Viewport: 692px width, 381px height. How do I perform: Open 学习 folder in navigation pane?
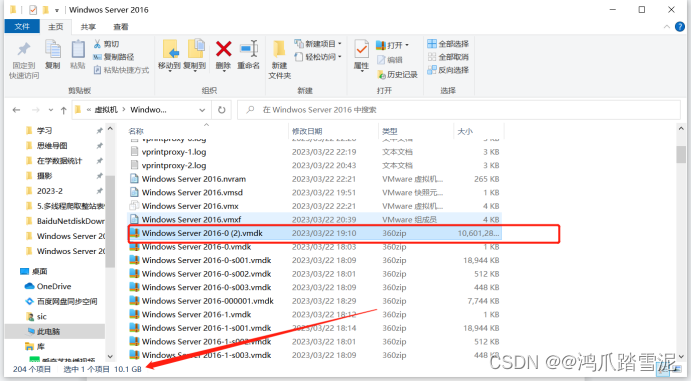(44, 131)
